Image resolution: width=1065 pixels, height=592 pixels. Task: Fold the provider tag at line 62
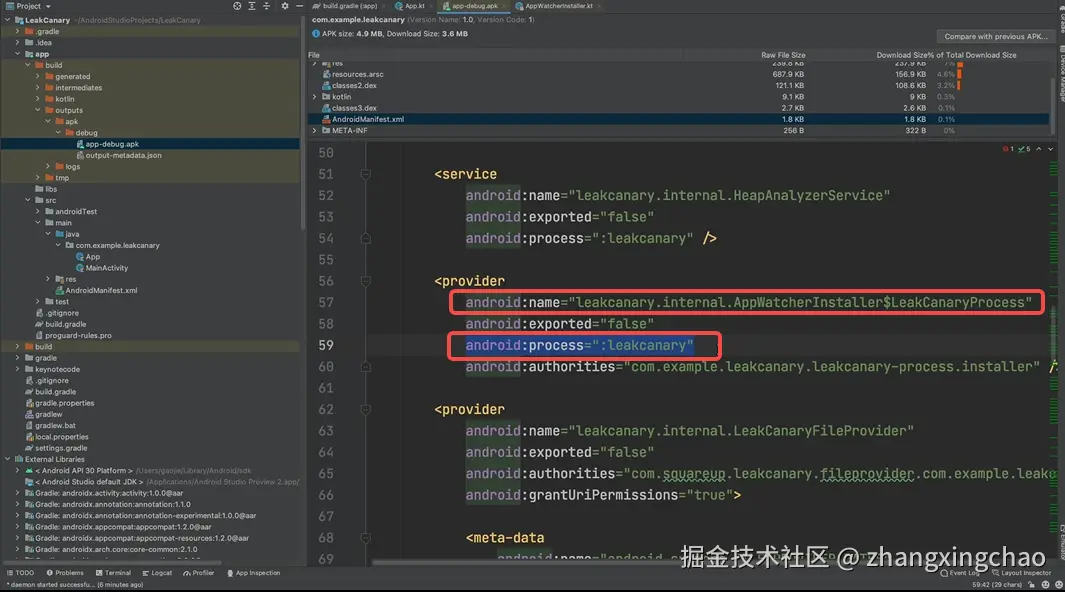[x=365, y=410]
